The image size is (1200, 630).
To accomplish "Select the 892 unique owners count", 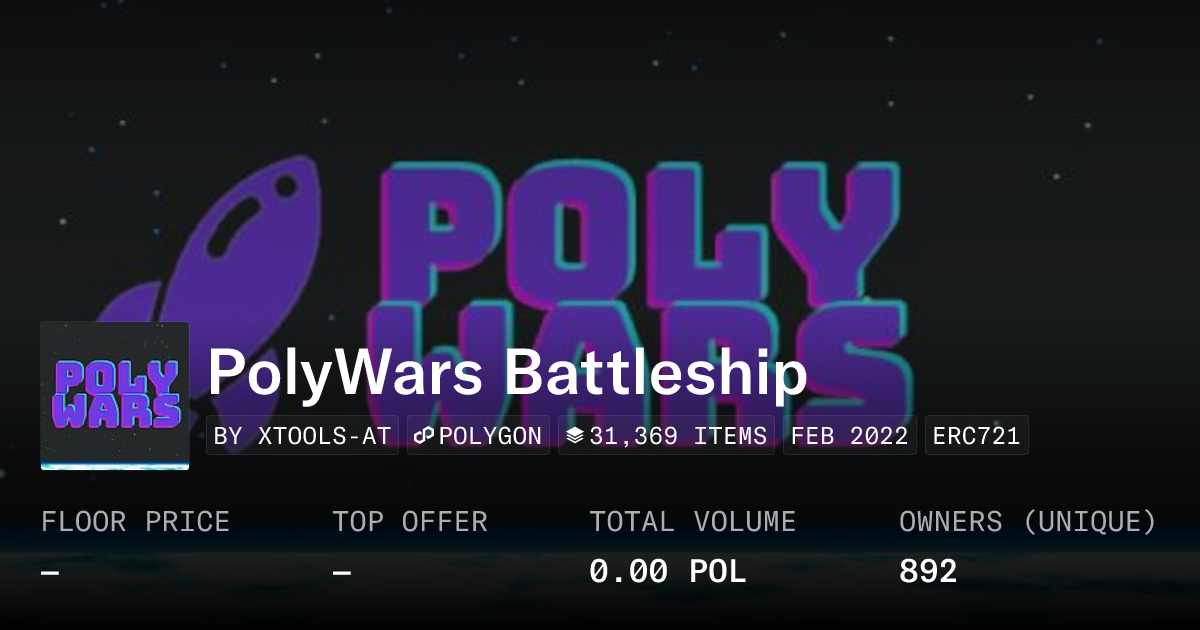I will click(928, 572).
